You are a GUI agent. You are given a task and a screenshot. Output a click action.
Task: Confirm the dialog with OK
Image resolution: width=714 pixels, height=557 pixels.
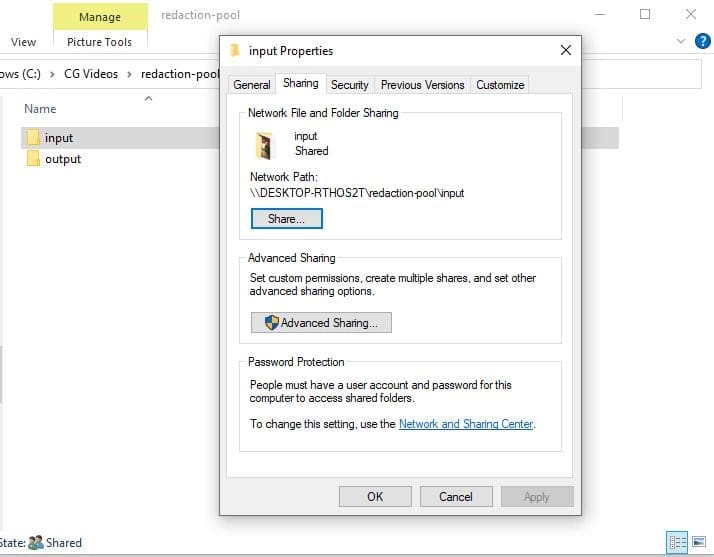click(x=375, y=496)
